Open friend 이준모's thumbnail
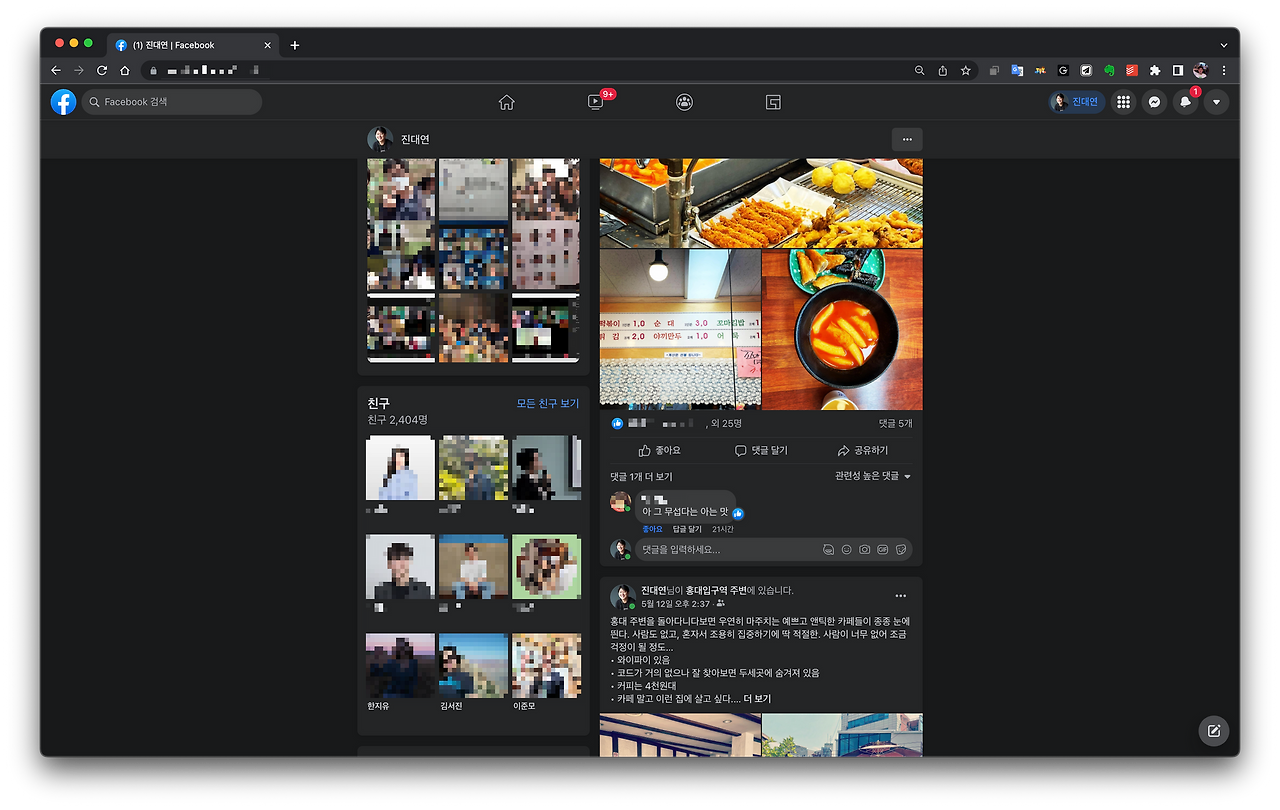This screenshot has width=1280, height=810. pos(546,666)
